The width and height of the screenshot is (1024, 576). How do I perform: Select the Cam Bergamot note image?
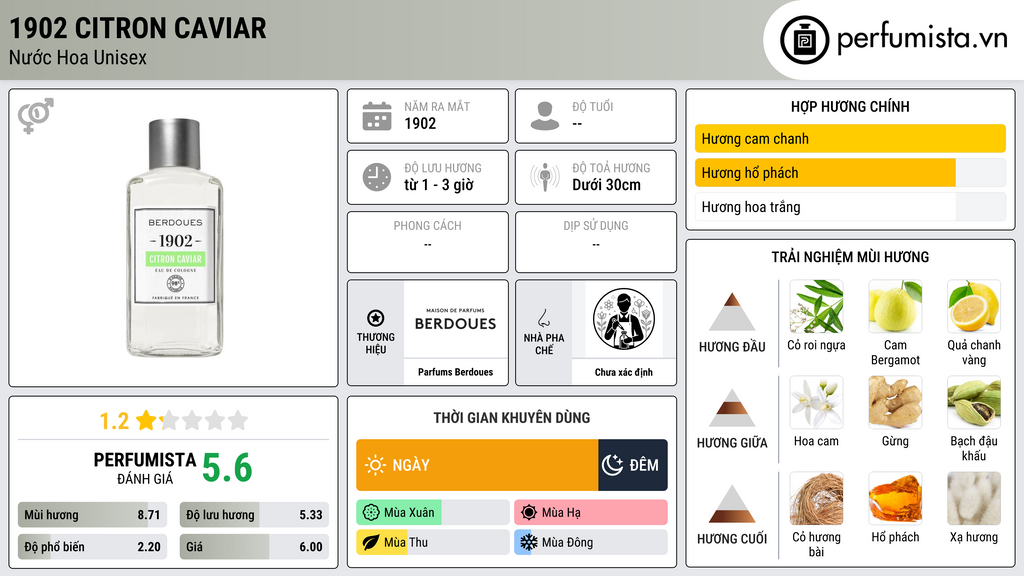(x=895, y=307)
